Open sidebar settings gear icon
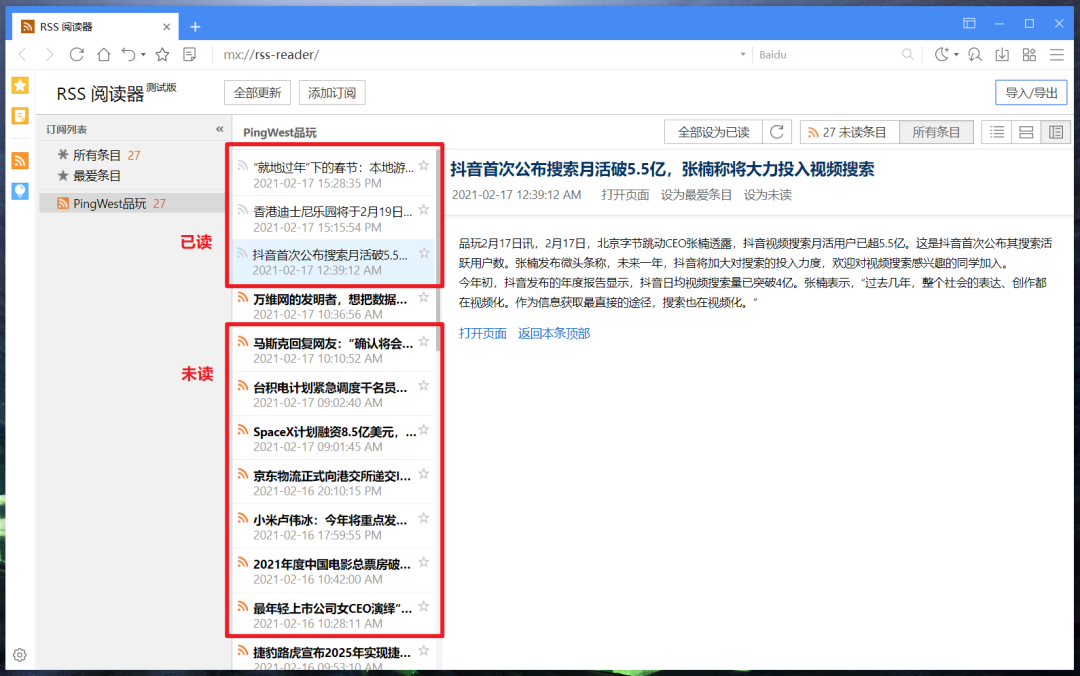 20,655
